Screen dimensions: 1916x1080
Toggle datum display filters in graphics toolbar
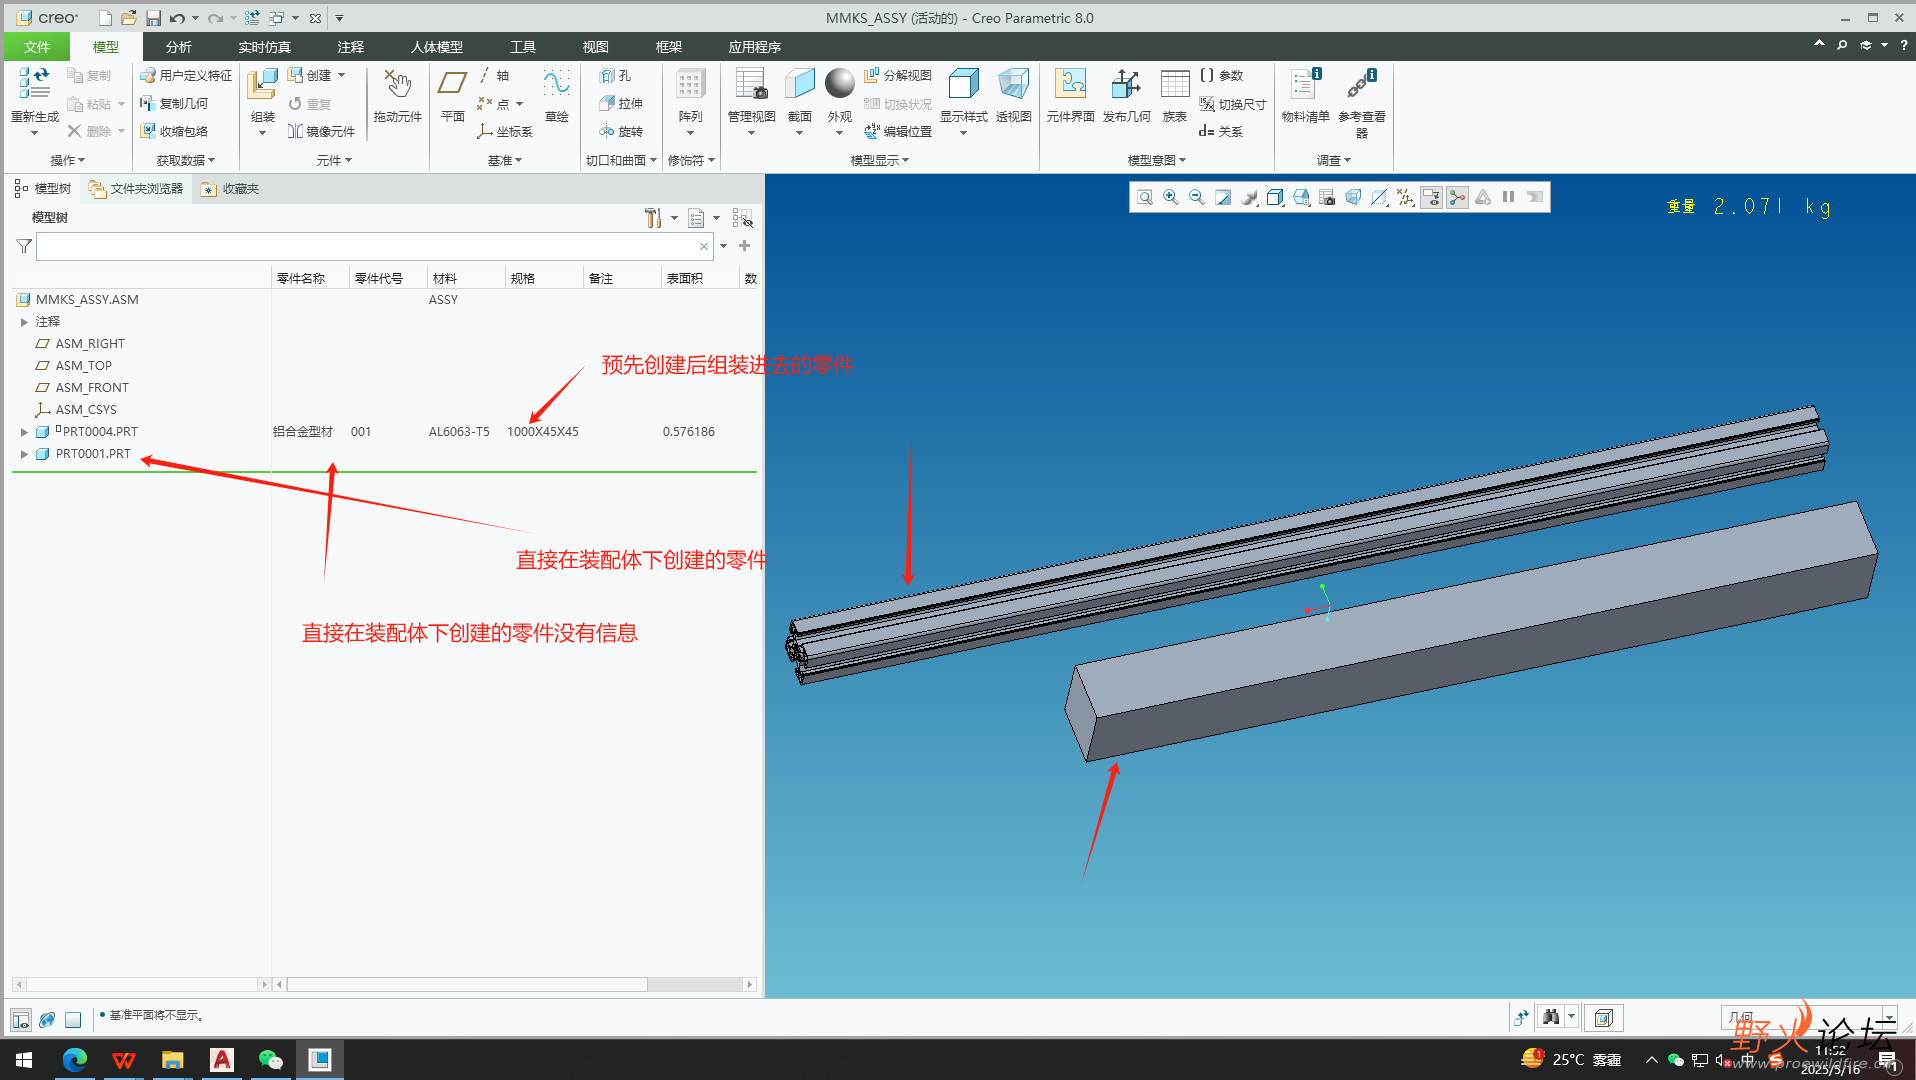point(1405,198)
